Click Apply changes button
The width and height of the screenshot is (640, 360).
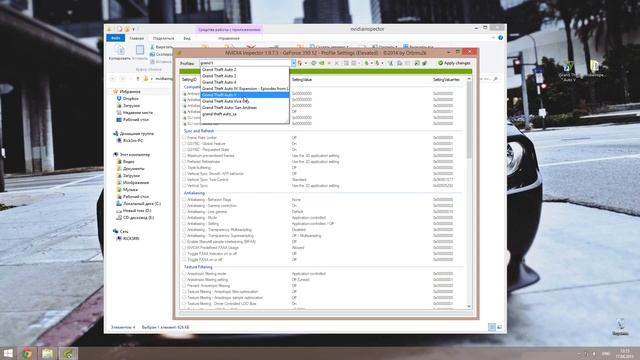[454, 63]
